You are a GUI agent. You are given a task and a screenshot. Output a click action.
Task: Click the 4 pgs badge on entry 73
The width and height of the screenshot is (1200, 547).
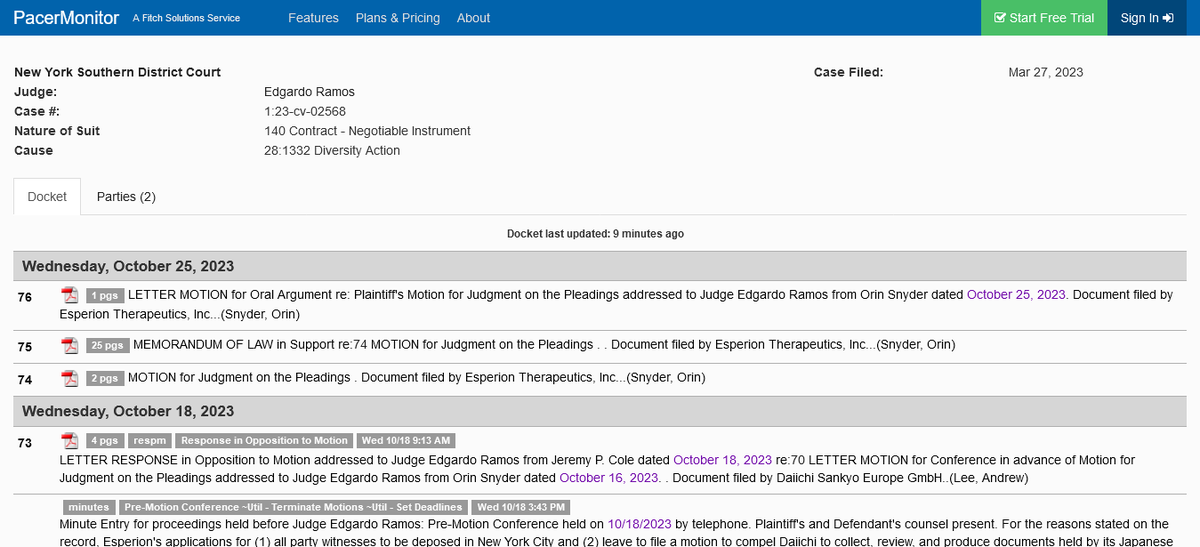tap(104, 441)
